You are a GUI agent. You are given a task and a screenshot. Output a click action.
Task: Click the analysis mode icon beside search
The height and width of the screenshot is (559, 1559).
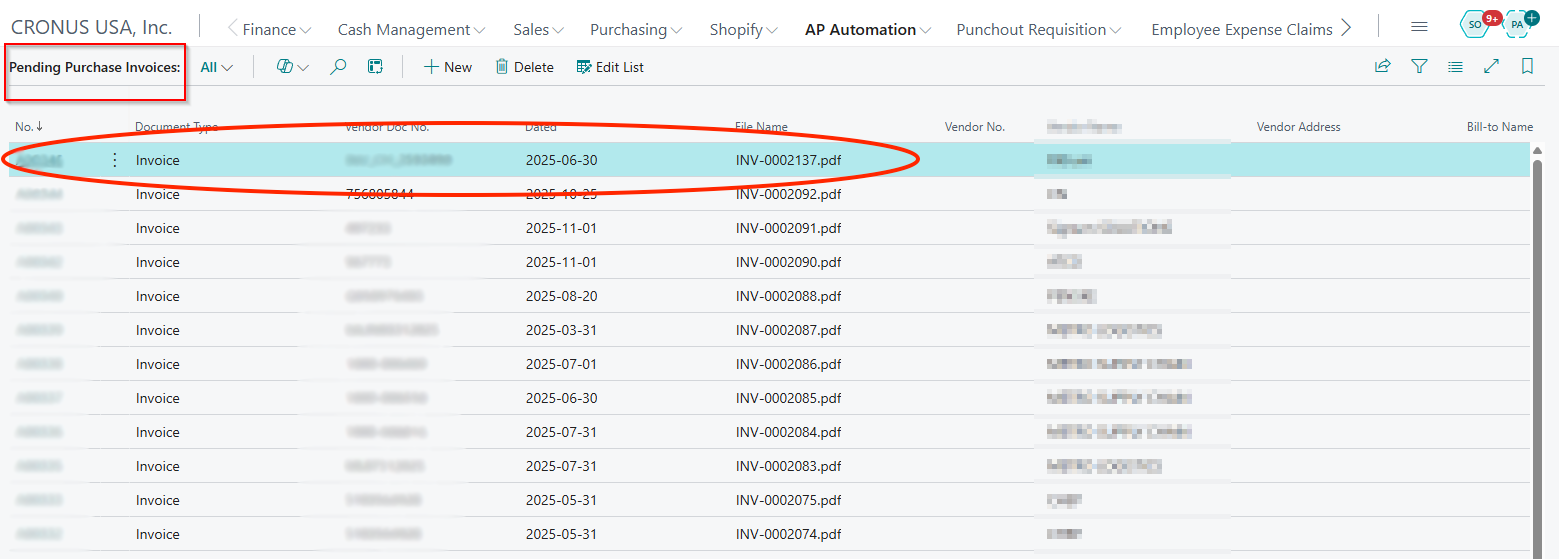375,67
